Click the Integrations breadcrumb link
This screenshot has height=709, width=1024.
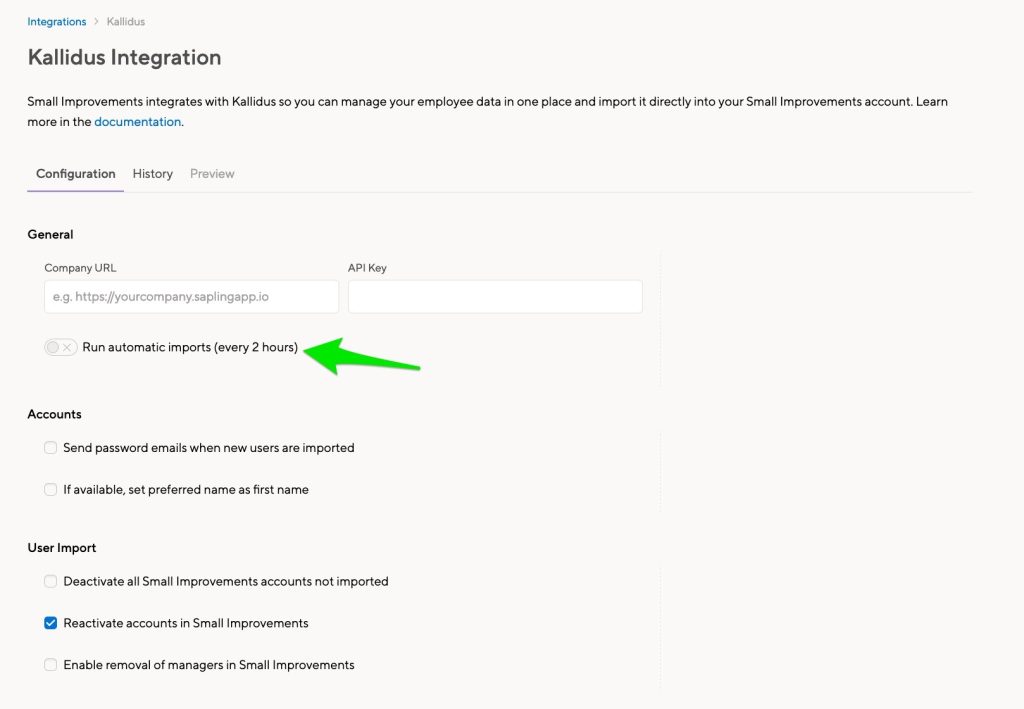(x=57, y=22)
